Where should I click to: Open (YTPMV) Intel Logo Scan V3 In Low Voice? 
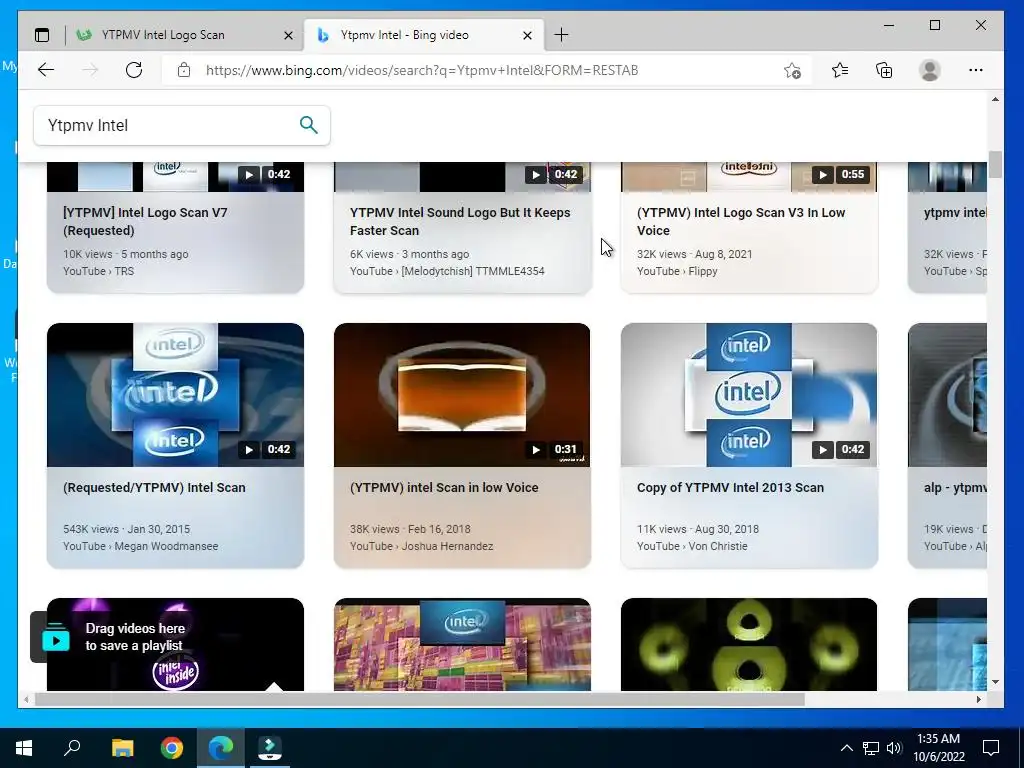[x=741, y=221]
